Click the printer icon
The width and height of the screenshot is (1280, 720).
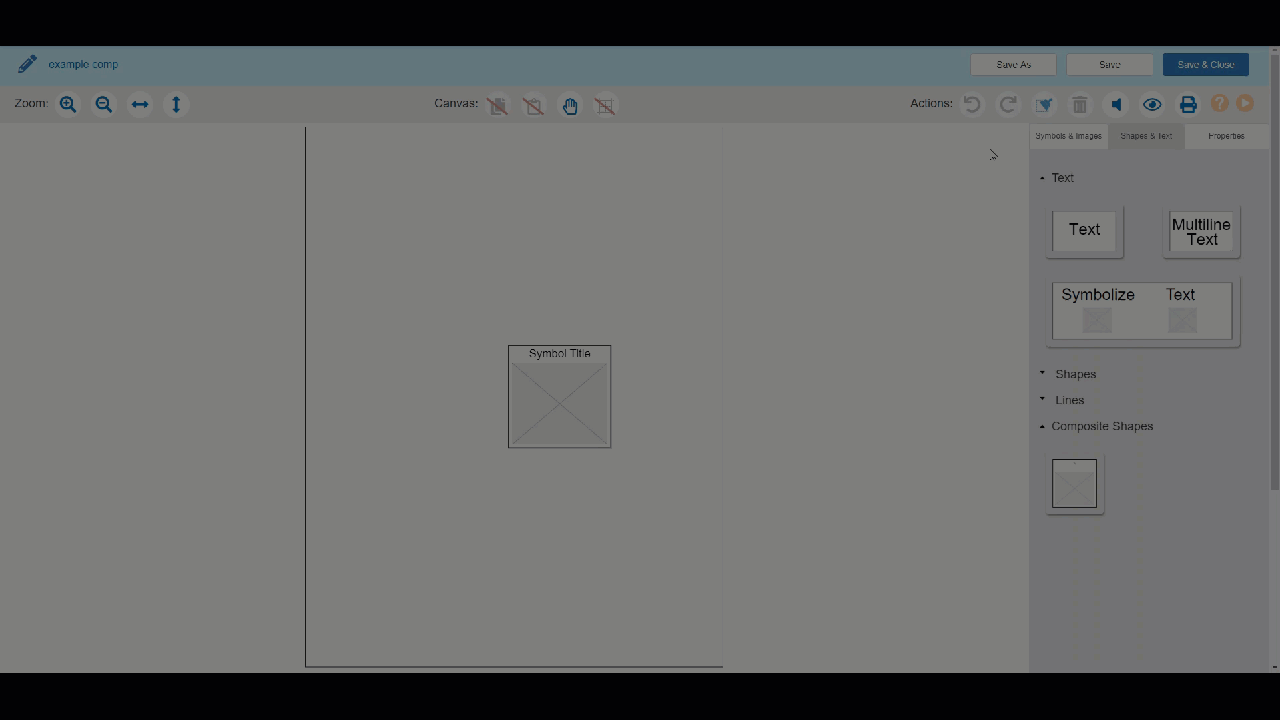pos(1188,104)
